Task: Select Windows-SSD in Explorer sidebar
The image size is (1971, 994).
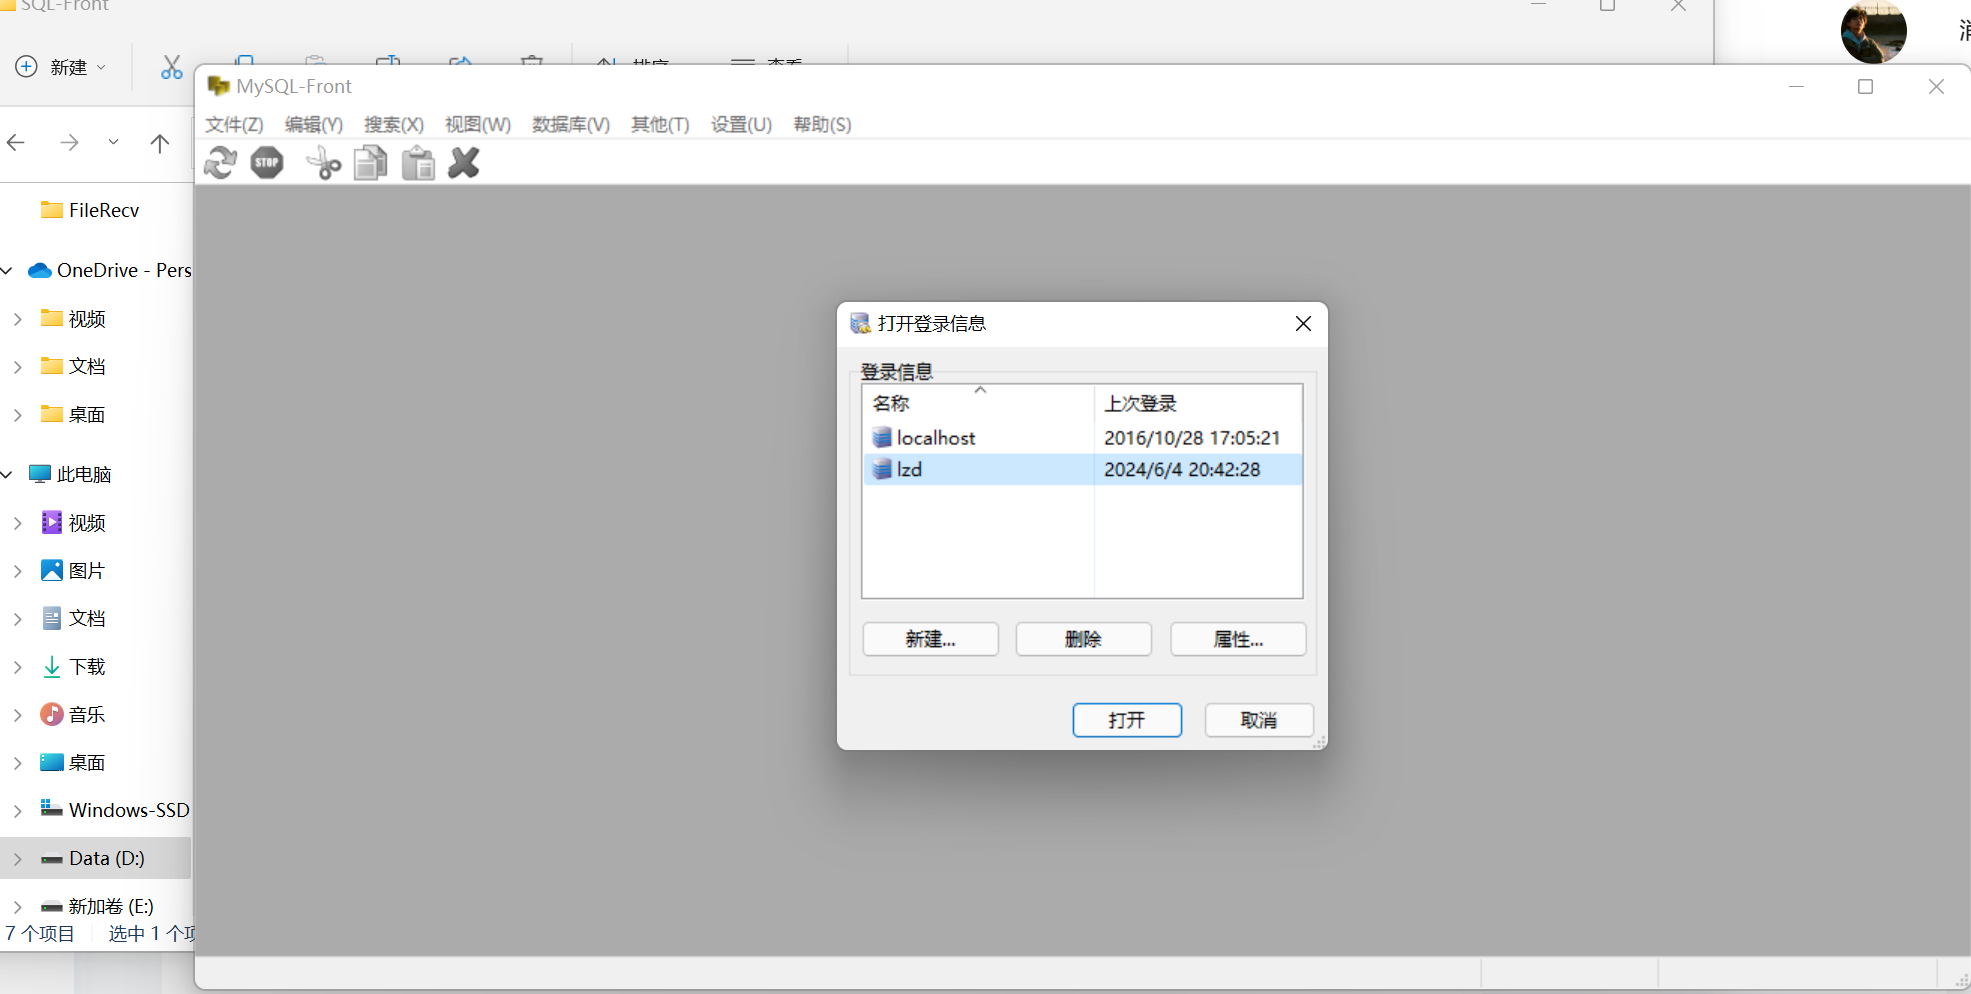Action: pyautogui.click(x=95, y=810)
